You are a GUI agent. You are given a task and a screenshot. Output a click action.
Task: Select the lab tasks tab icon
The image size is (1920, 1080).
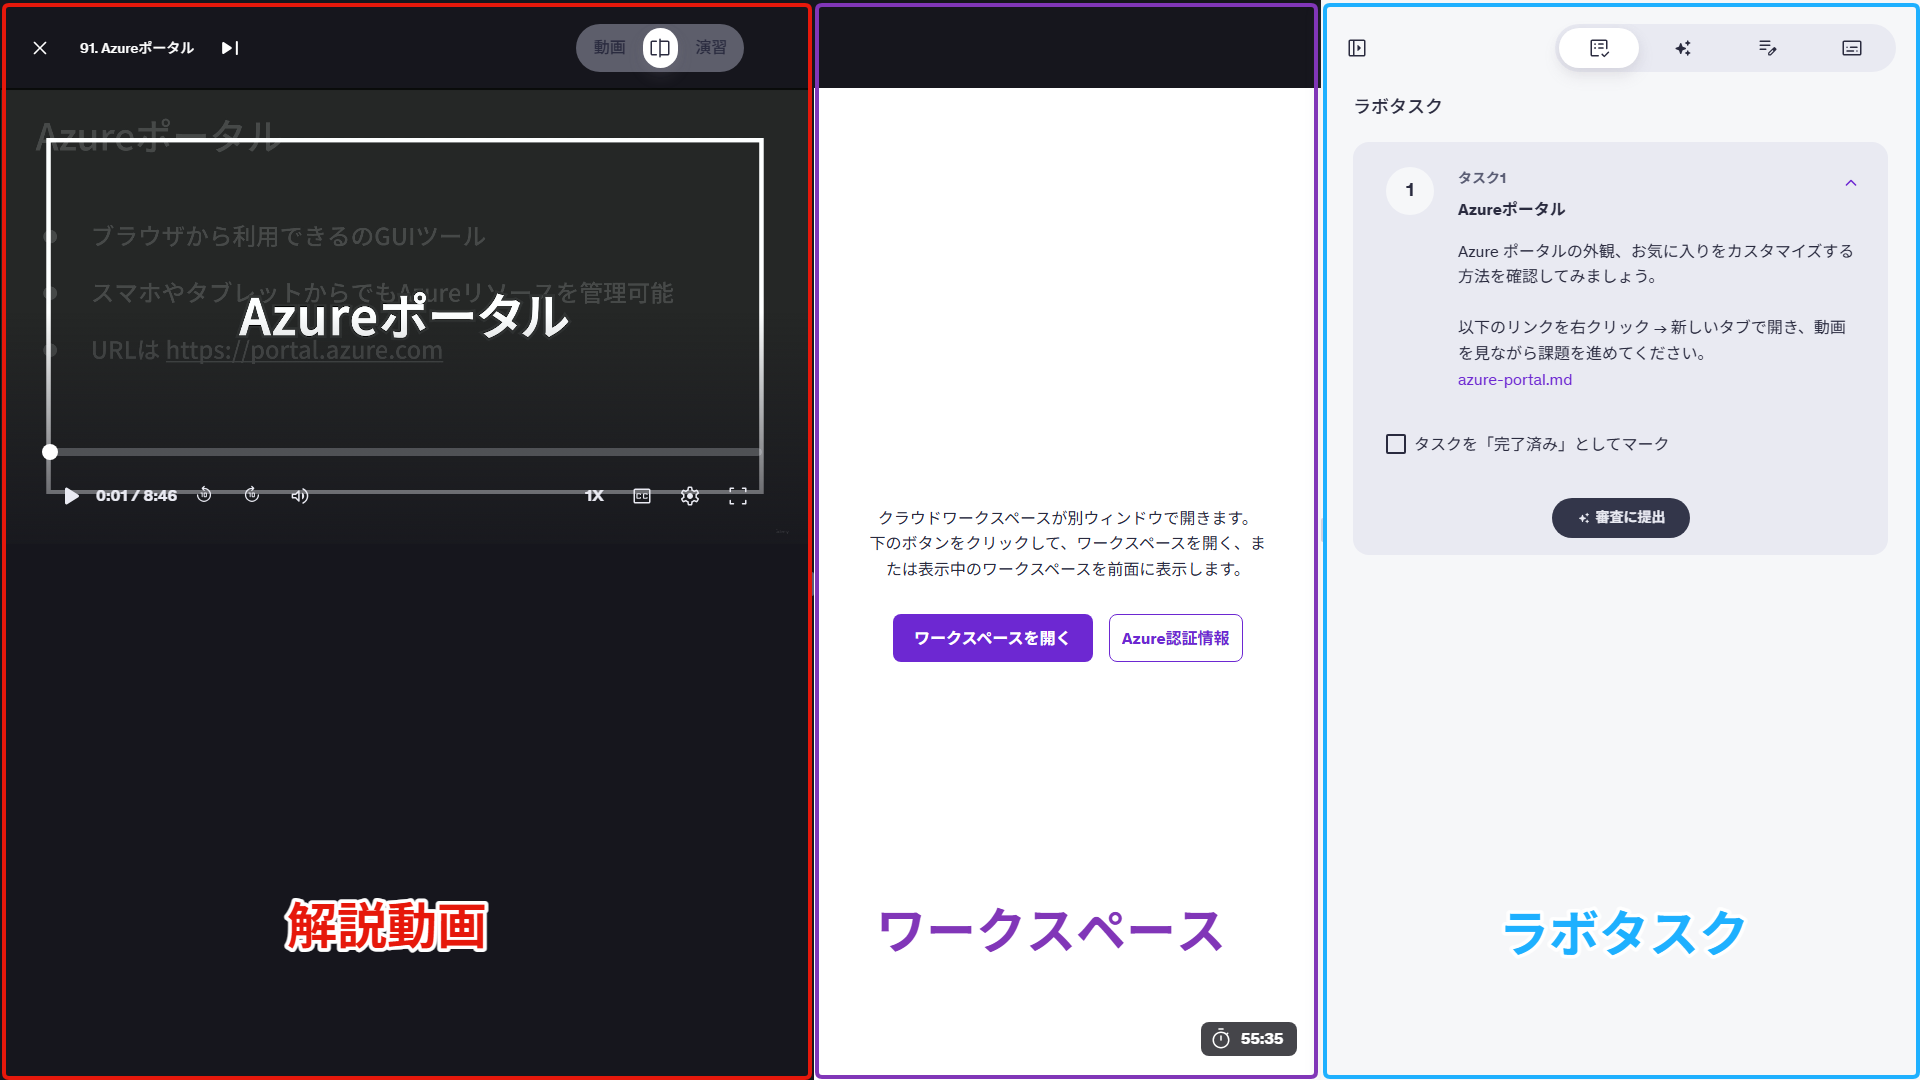pos(1599,48)
